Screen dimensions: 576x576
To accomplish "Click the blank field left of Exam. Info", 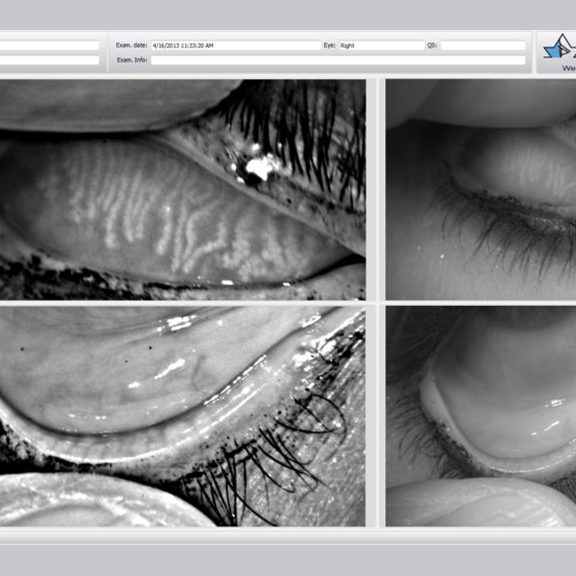I will (50, 60).
